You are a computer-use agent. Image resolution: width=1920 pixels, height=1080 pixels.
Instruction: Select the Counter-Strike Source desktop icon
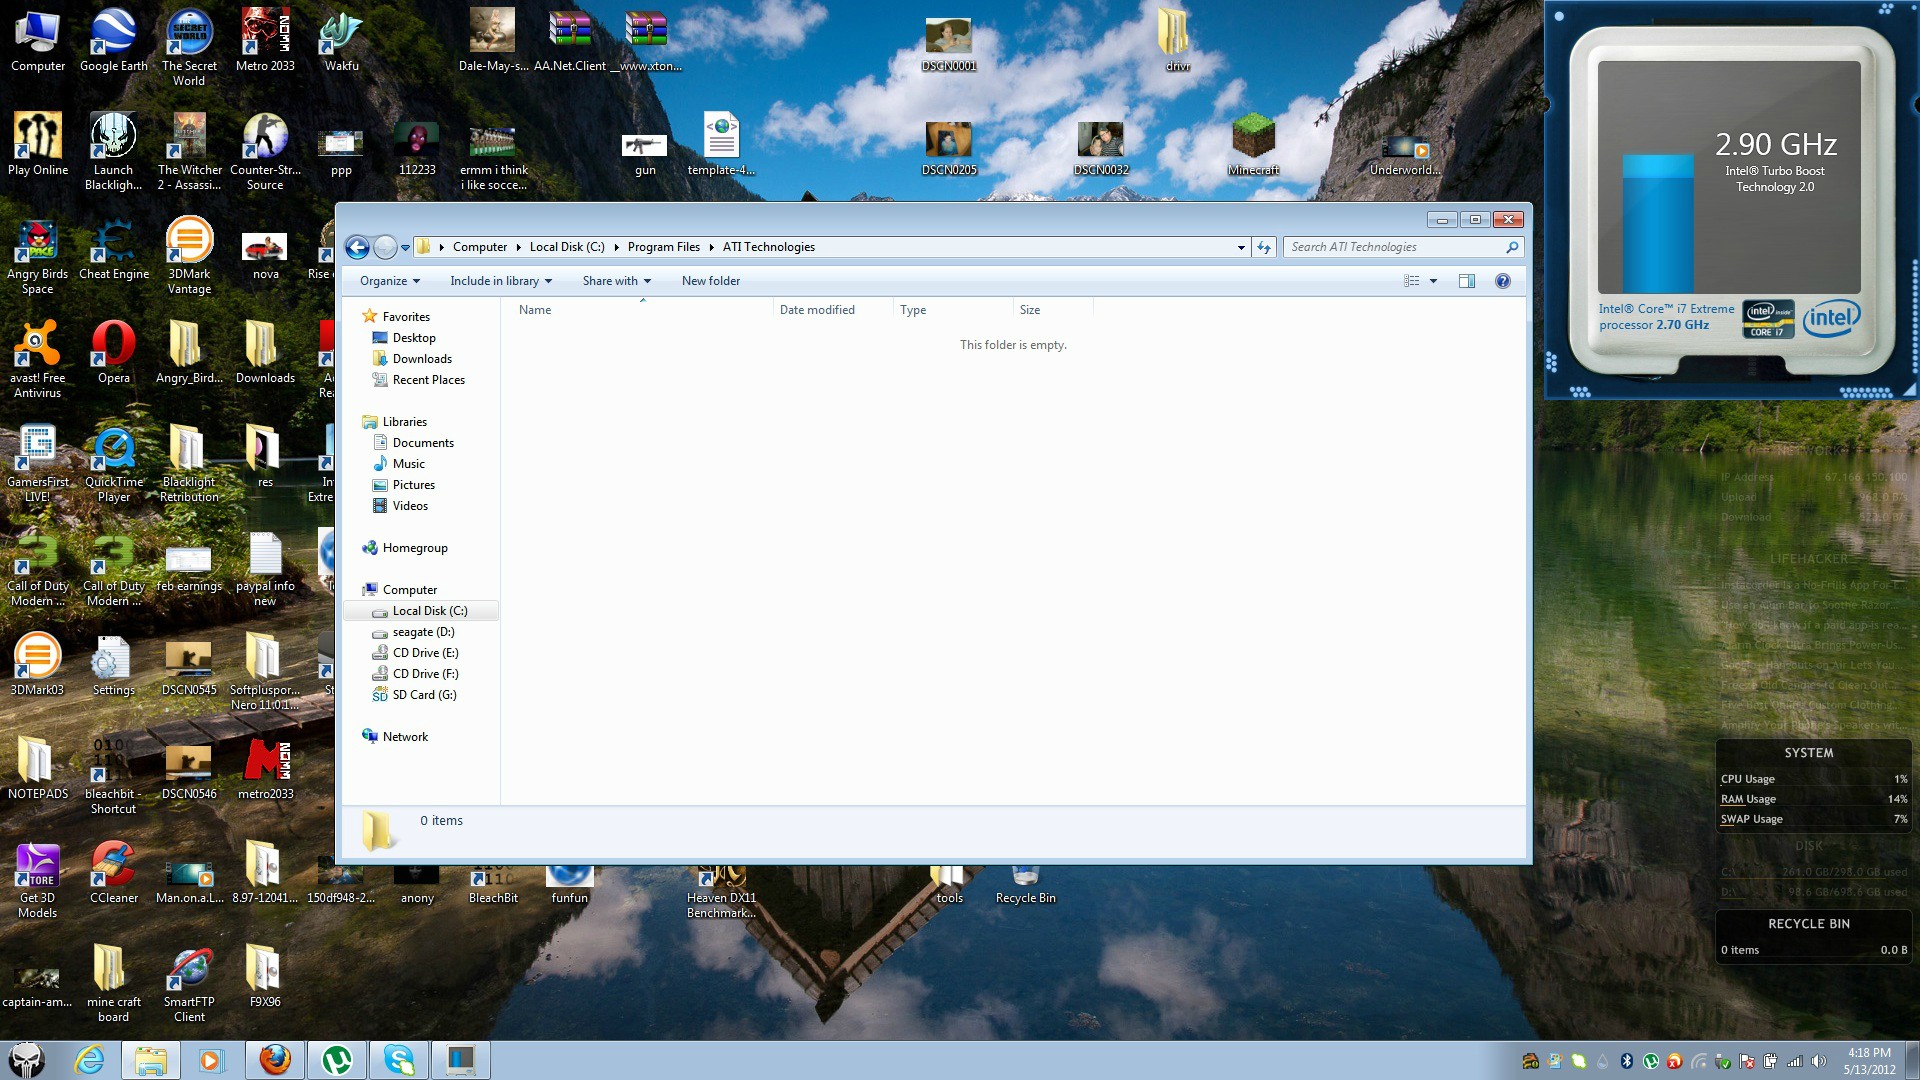(265, 152)
